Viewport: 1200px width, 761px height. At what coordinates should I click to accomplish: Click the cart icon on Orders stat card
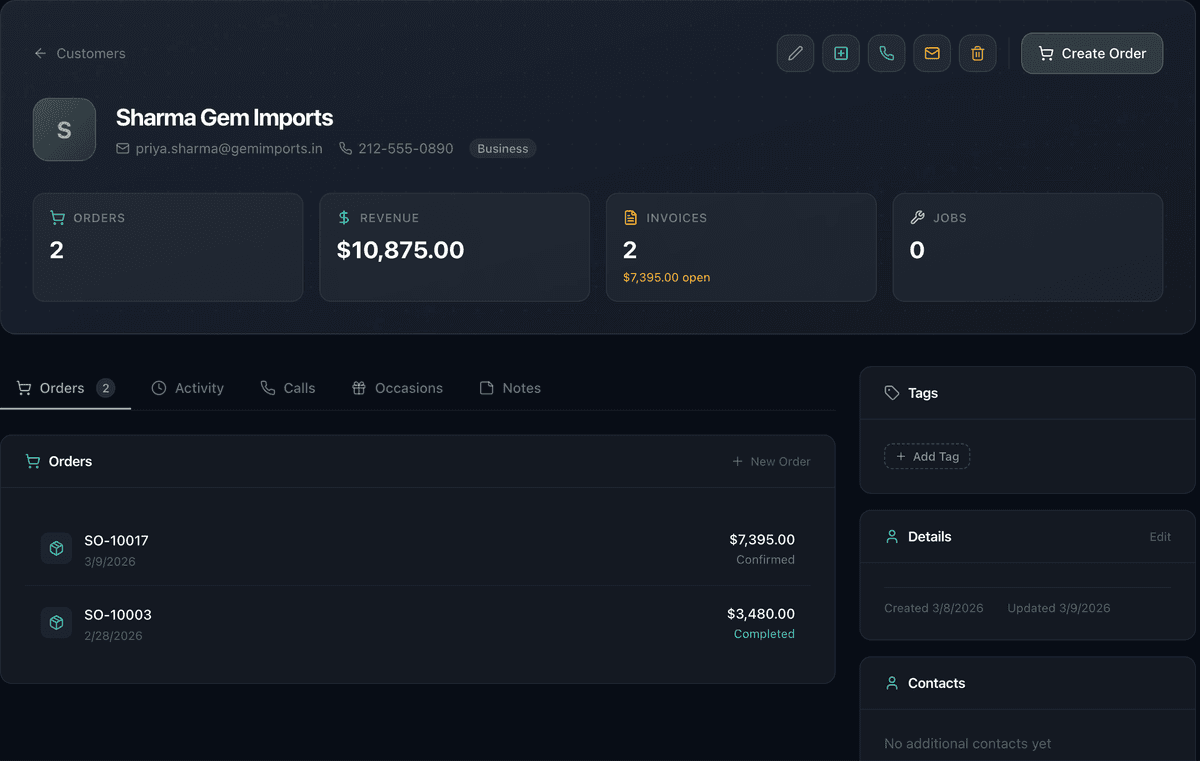pyautogui.click(x=57, y=217)
